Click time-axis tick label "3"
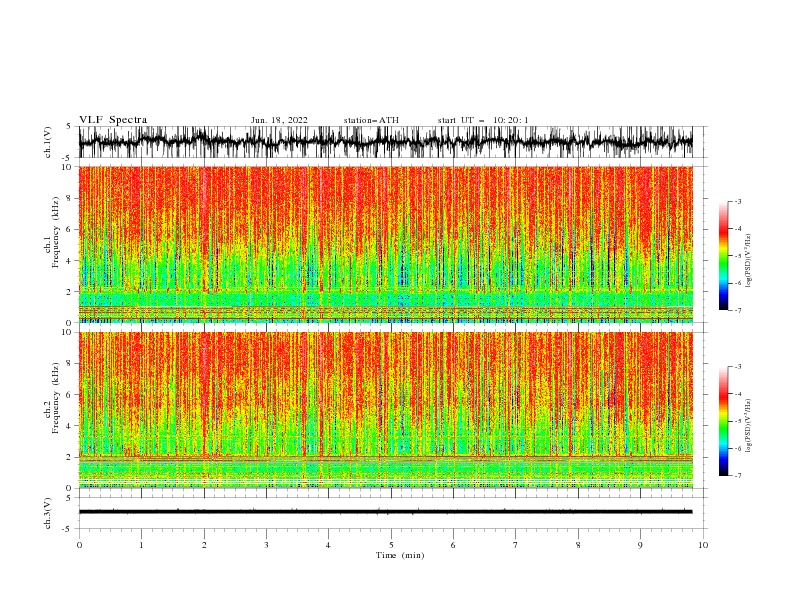The height and width of the screenshot is (612, 792). click(266, 545)
